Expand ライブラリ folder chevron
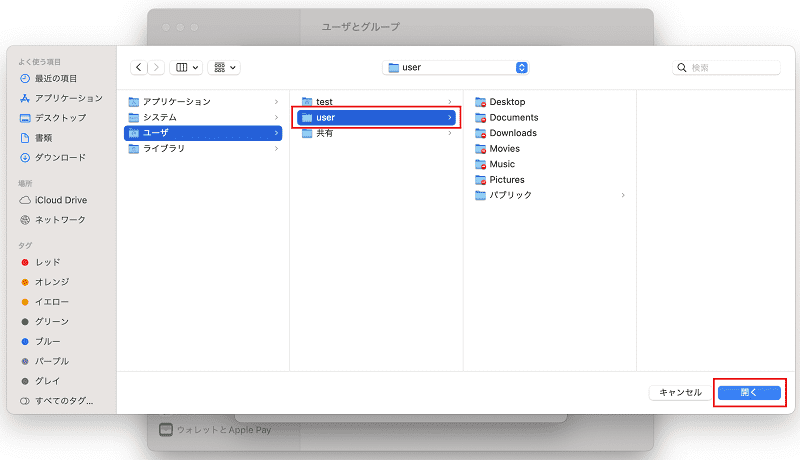Image resolution: width=800 pixels, height=460 pixels. [x=277, y=148]
